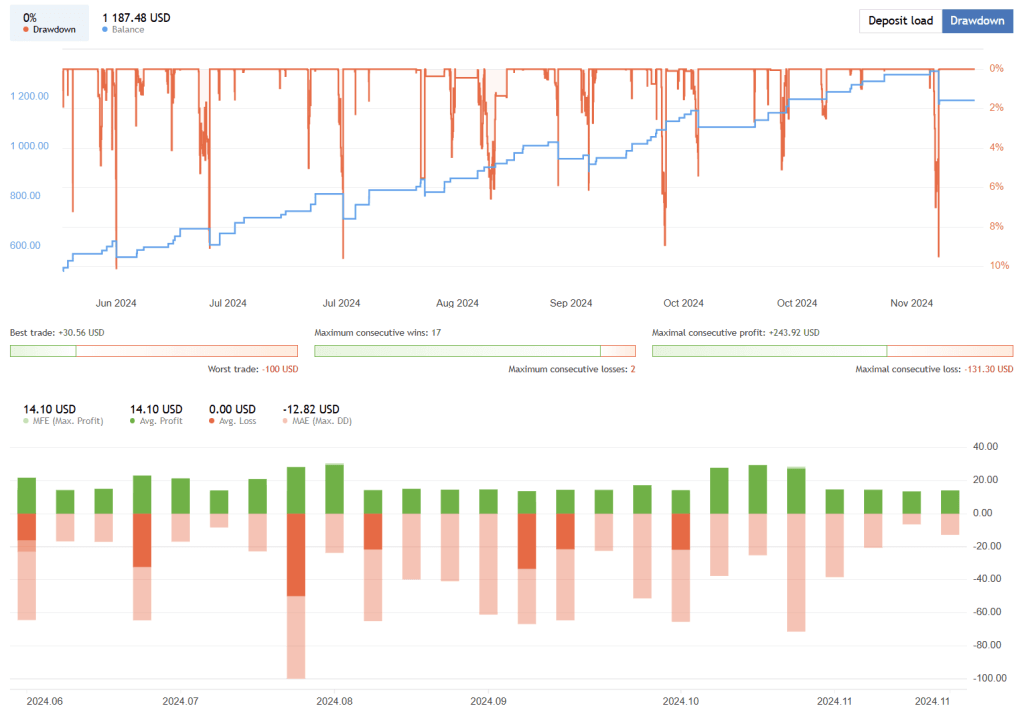
Task: Click the 1 187.48 USD balance value
Action: 143,16
